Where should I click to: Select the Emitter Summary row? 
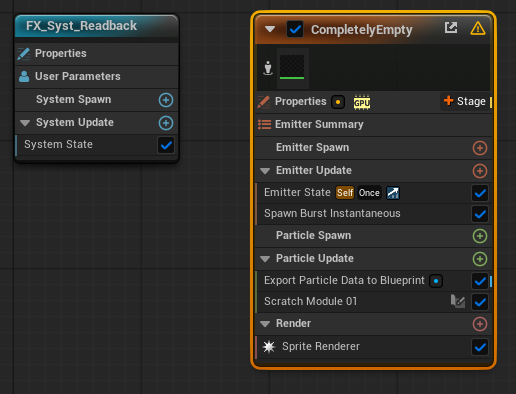[x=373, y=125]
